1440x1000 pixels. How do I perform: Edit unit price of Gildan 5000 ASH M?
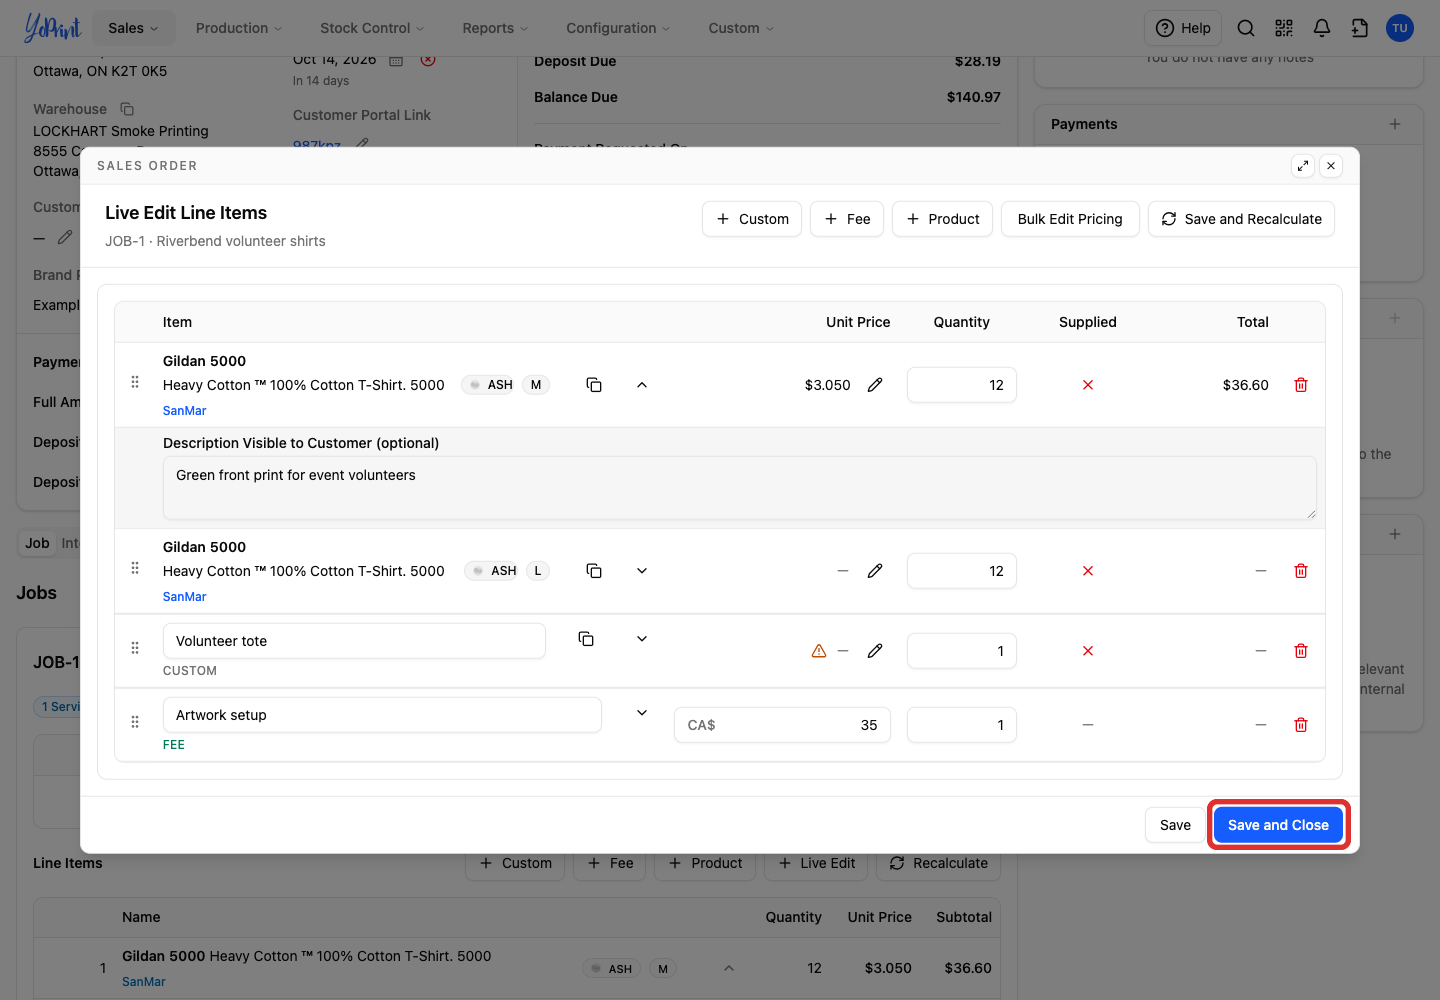tap(875, 385)
